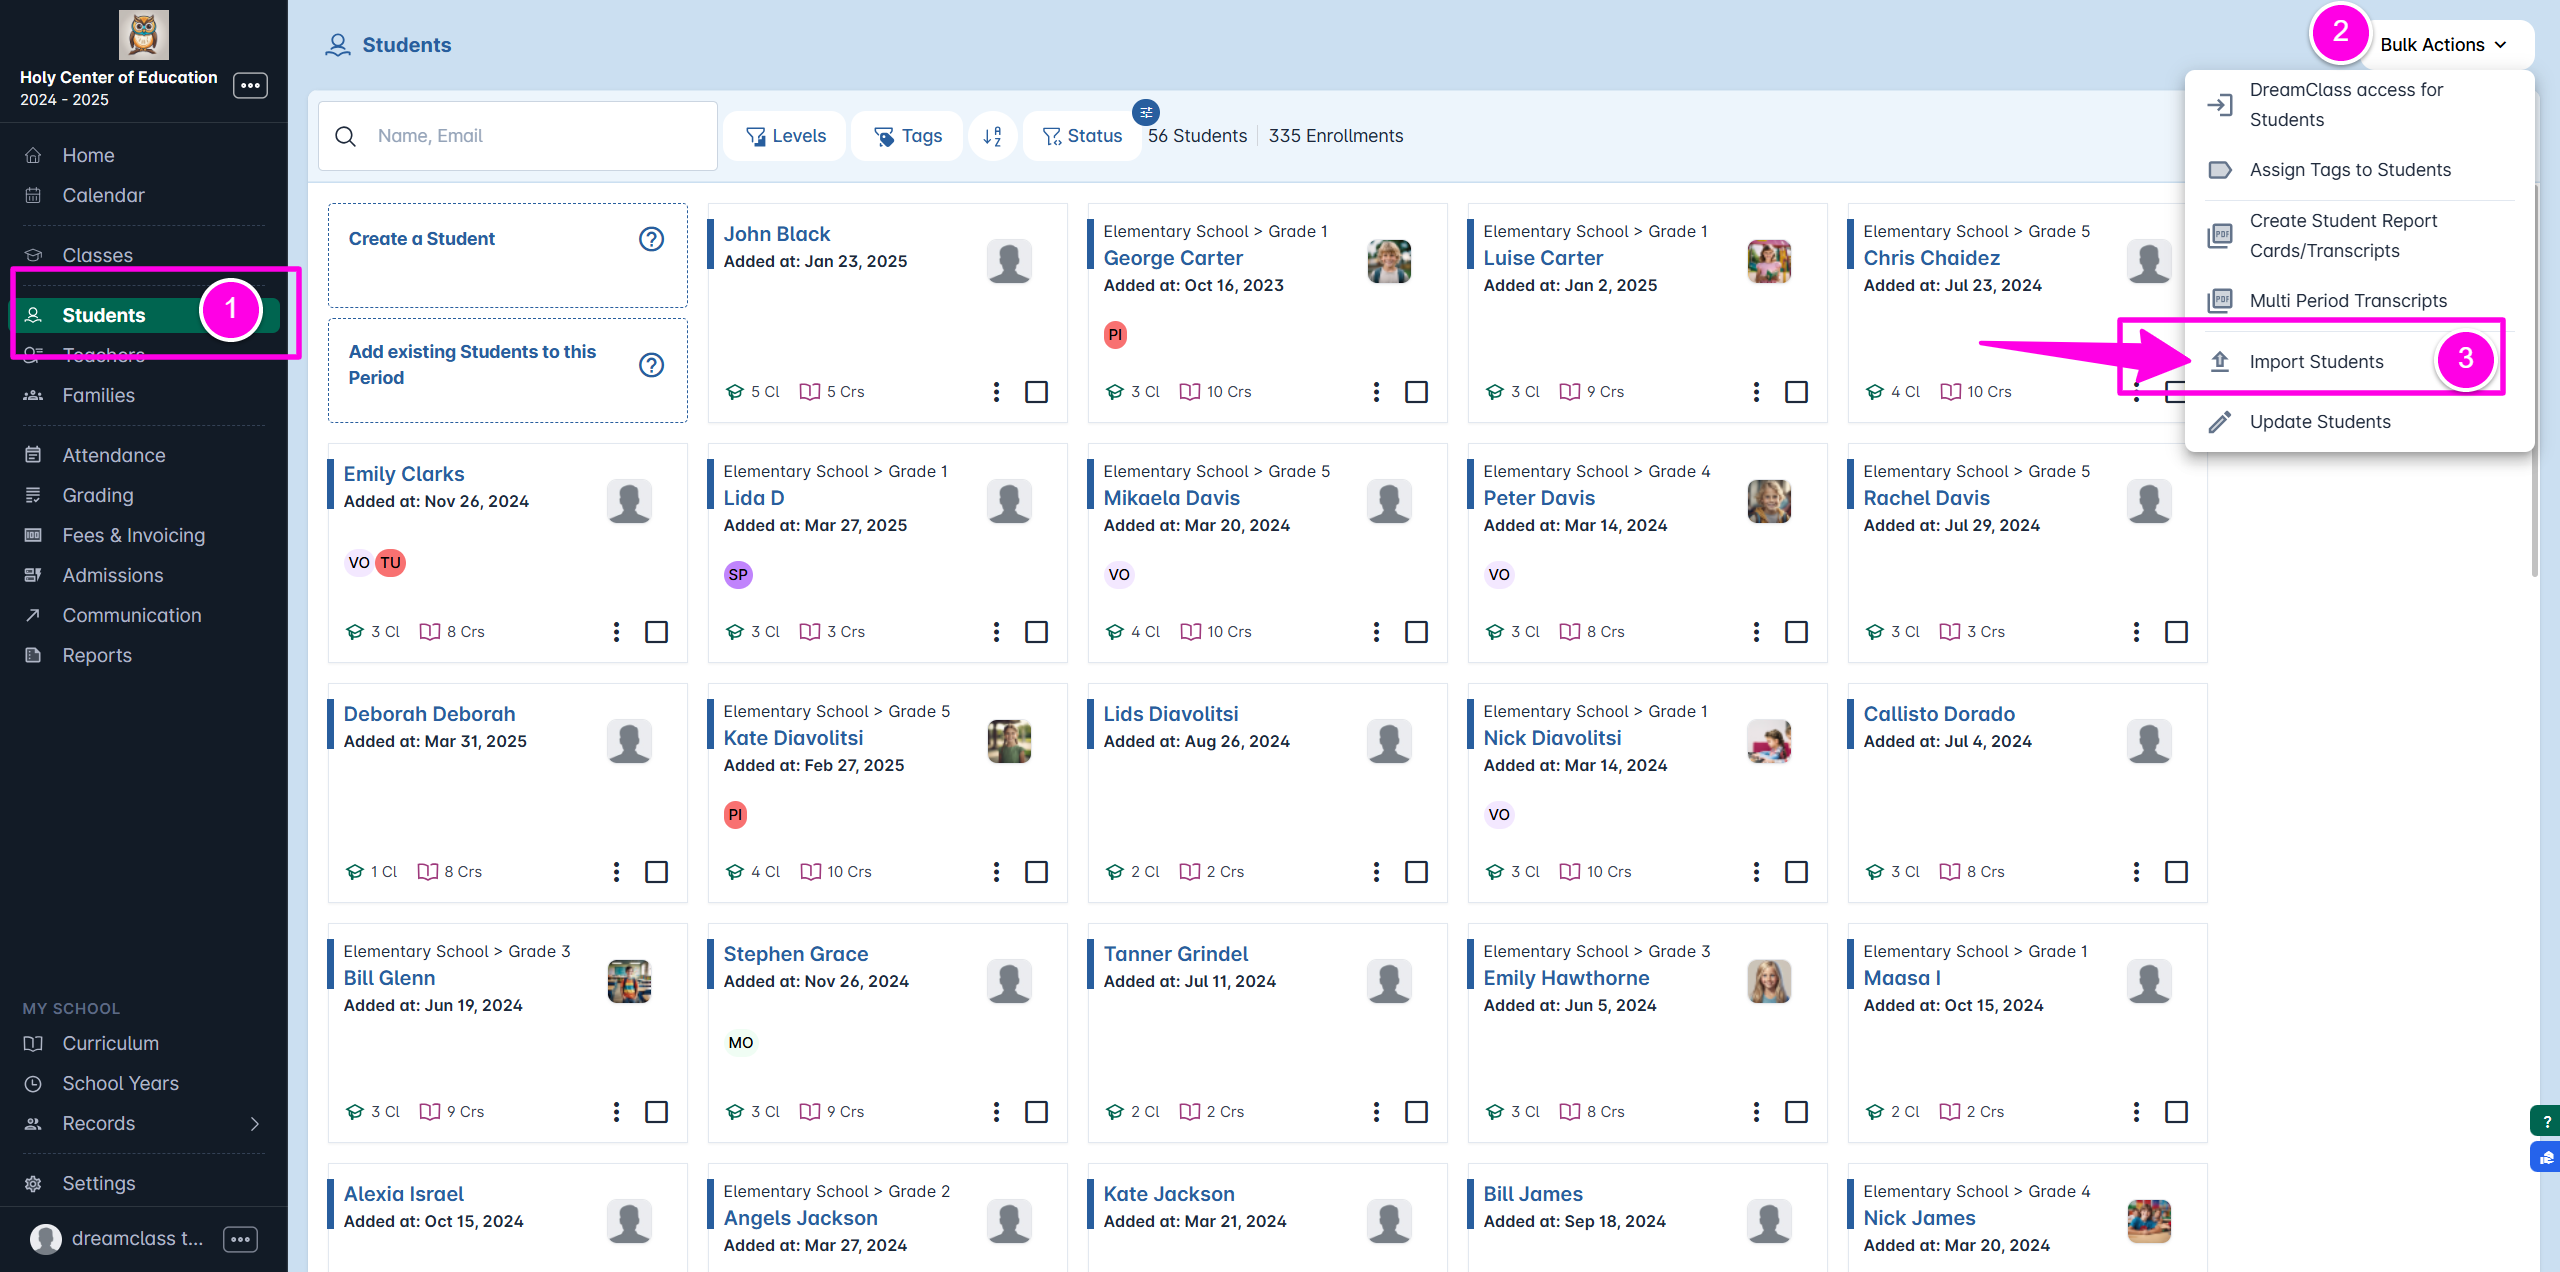
Task: Select Deborah Deborah's checkbox
Action: click(x=656, y=872)
